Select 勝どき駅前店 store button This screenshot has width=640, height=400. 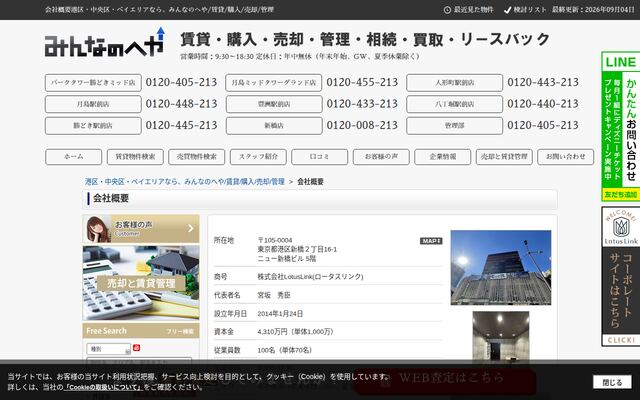coord(93,126)
